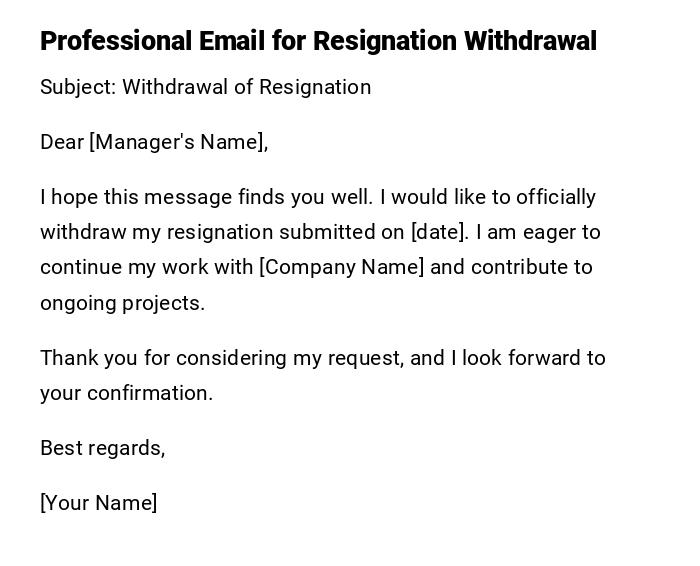Click the "Professional Email for Resignation Withdrawal" heading
Viewport: 700px width, 566px height.
318,41
